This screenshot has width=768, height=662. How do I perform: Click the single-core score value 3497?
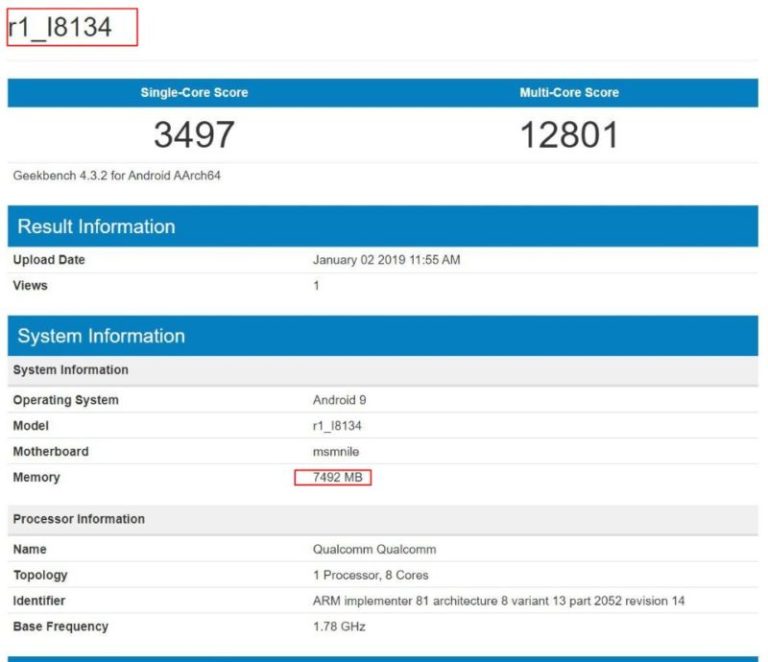tap(194, 134)
